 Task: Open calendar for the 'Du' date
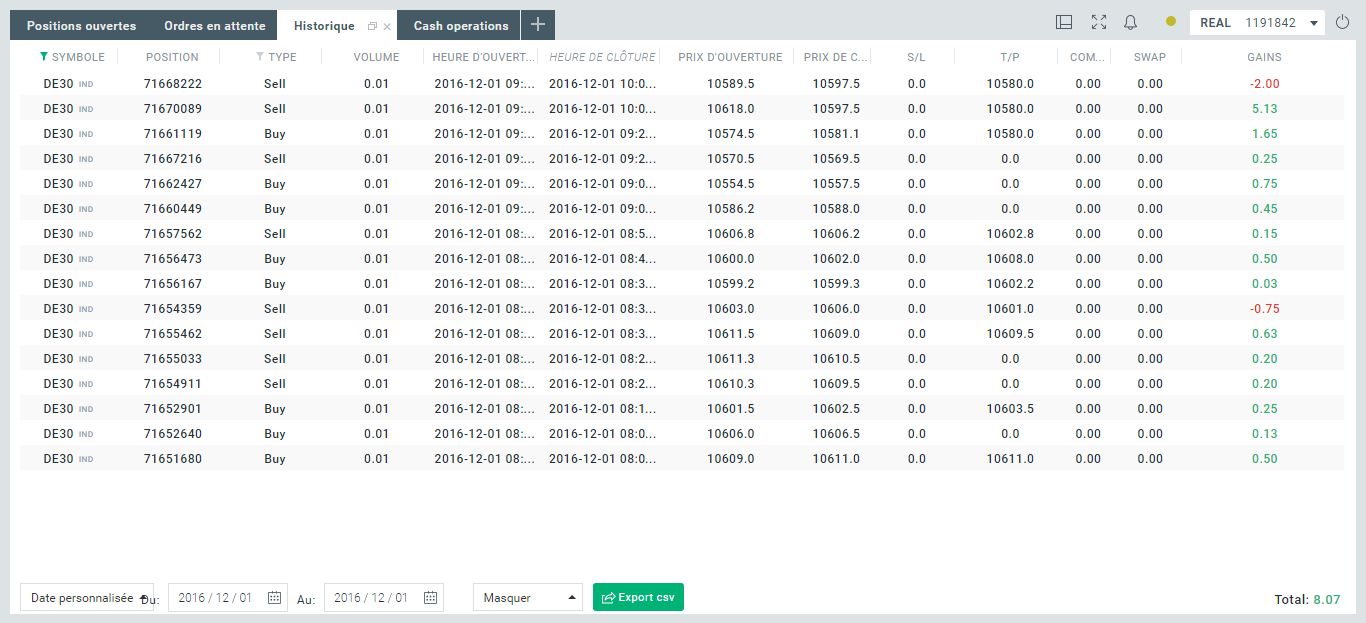[x=274, y=597]
